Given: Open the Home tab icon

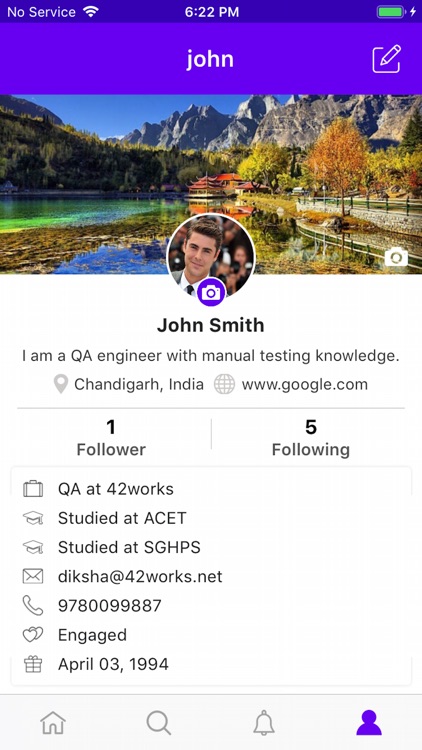Looking at the screenshot, I should coord(53,722).
